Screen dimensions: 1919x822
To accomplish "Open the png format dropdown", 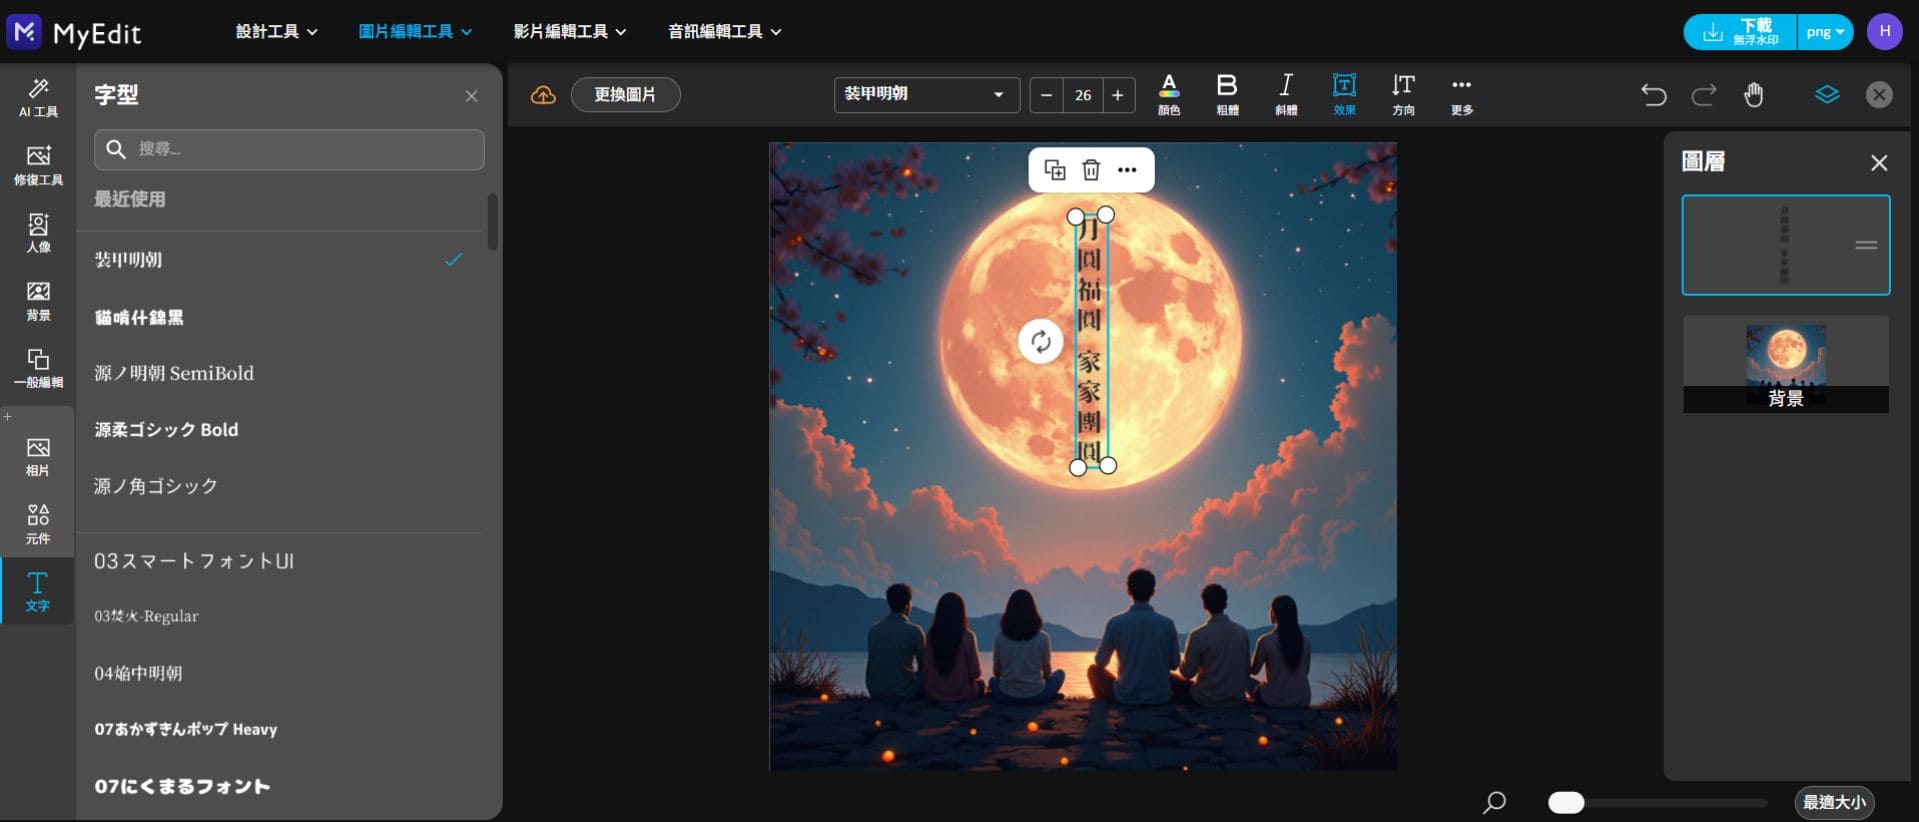I will click(x=1825, y=32).
